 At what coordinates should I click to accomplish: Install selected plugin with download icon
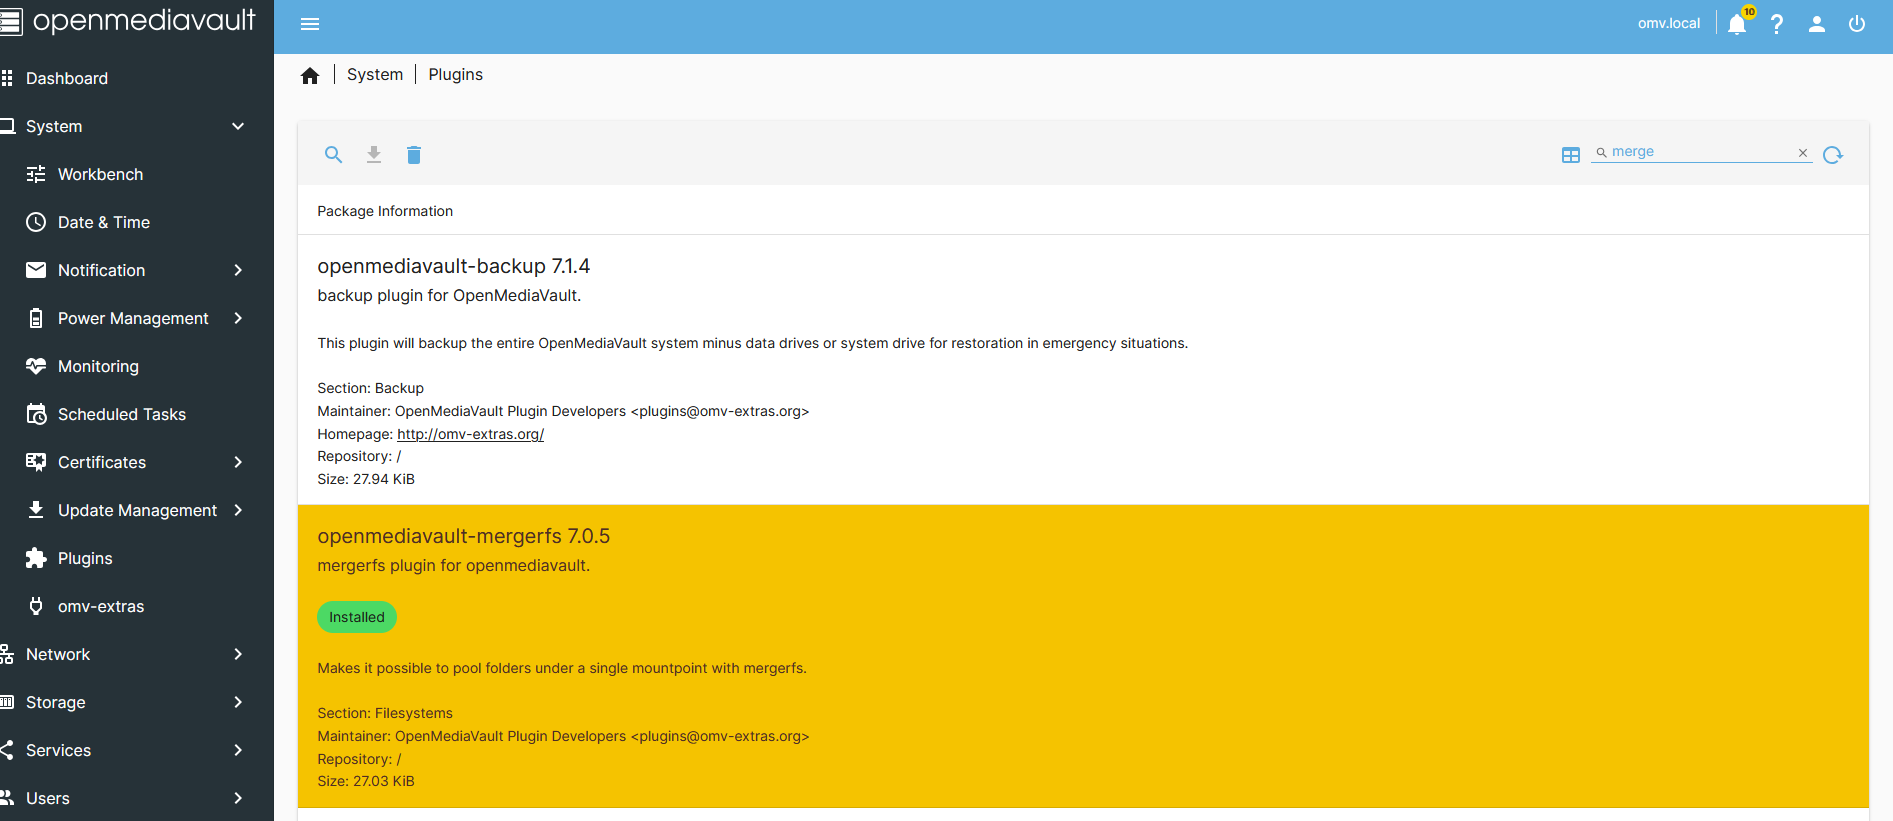point(374,155)
